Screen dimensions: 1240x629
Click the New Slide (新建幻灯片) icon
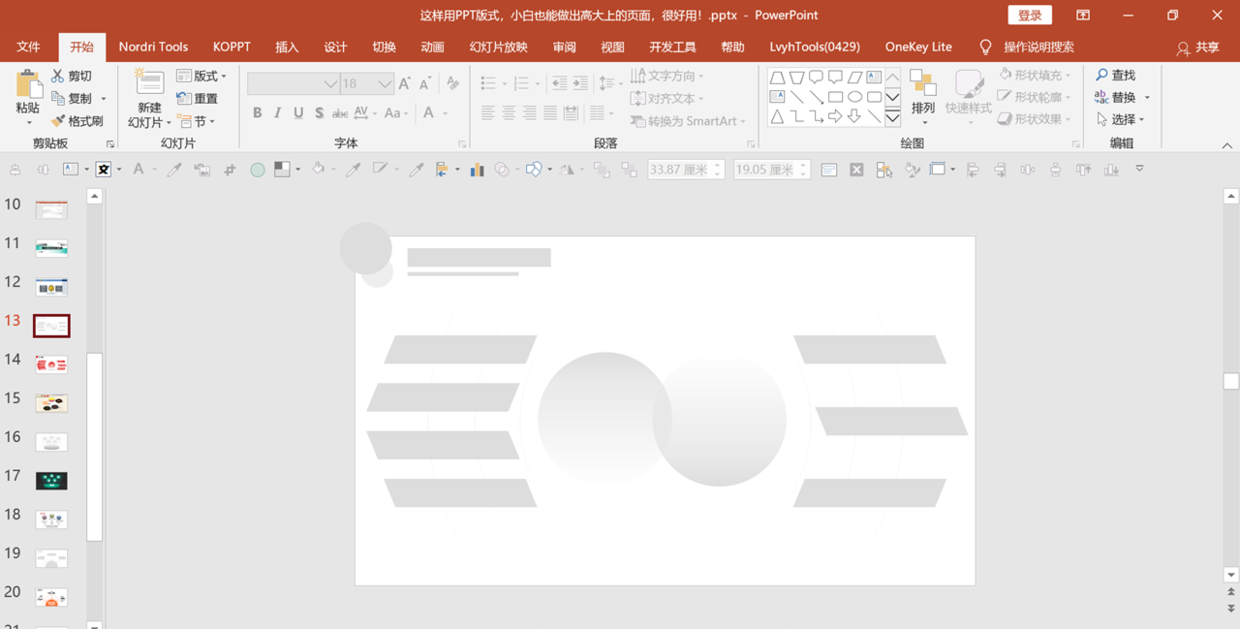point(149,83)
